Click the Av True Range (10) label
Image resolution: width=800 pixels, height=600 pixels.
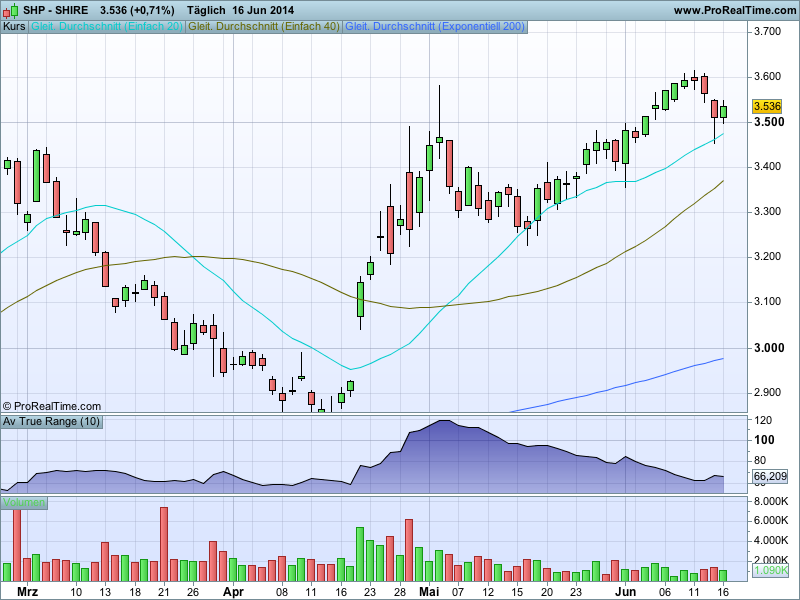[52, 421]
